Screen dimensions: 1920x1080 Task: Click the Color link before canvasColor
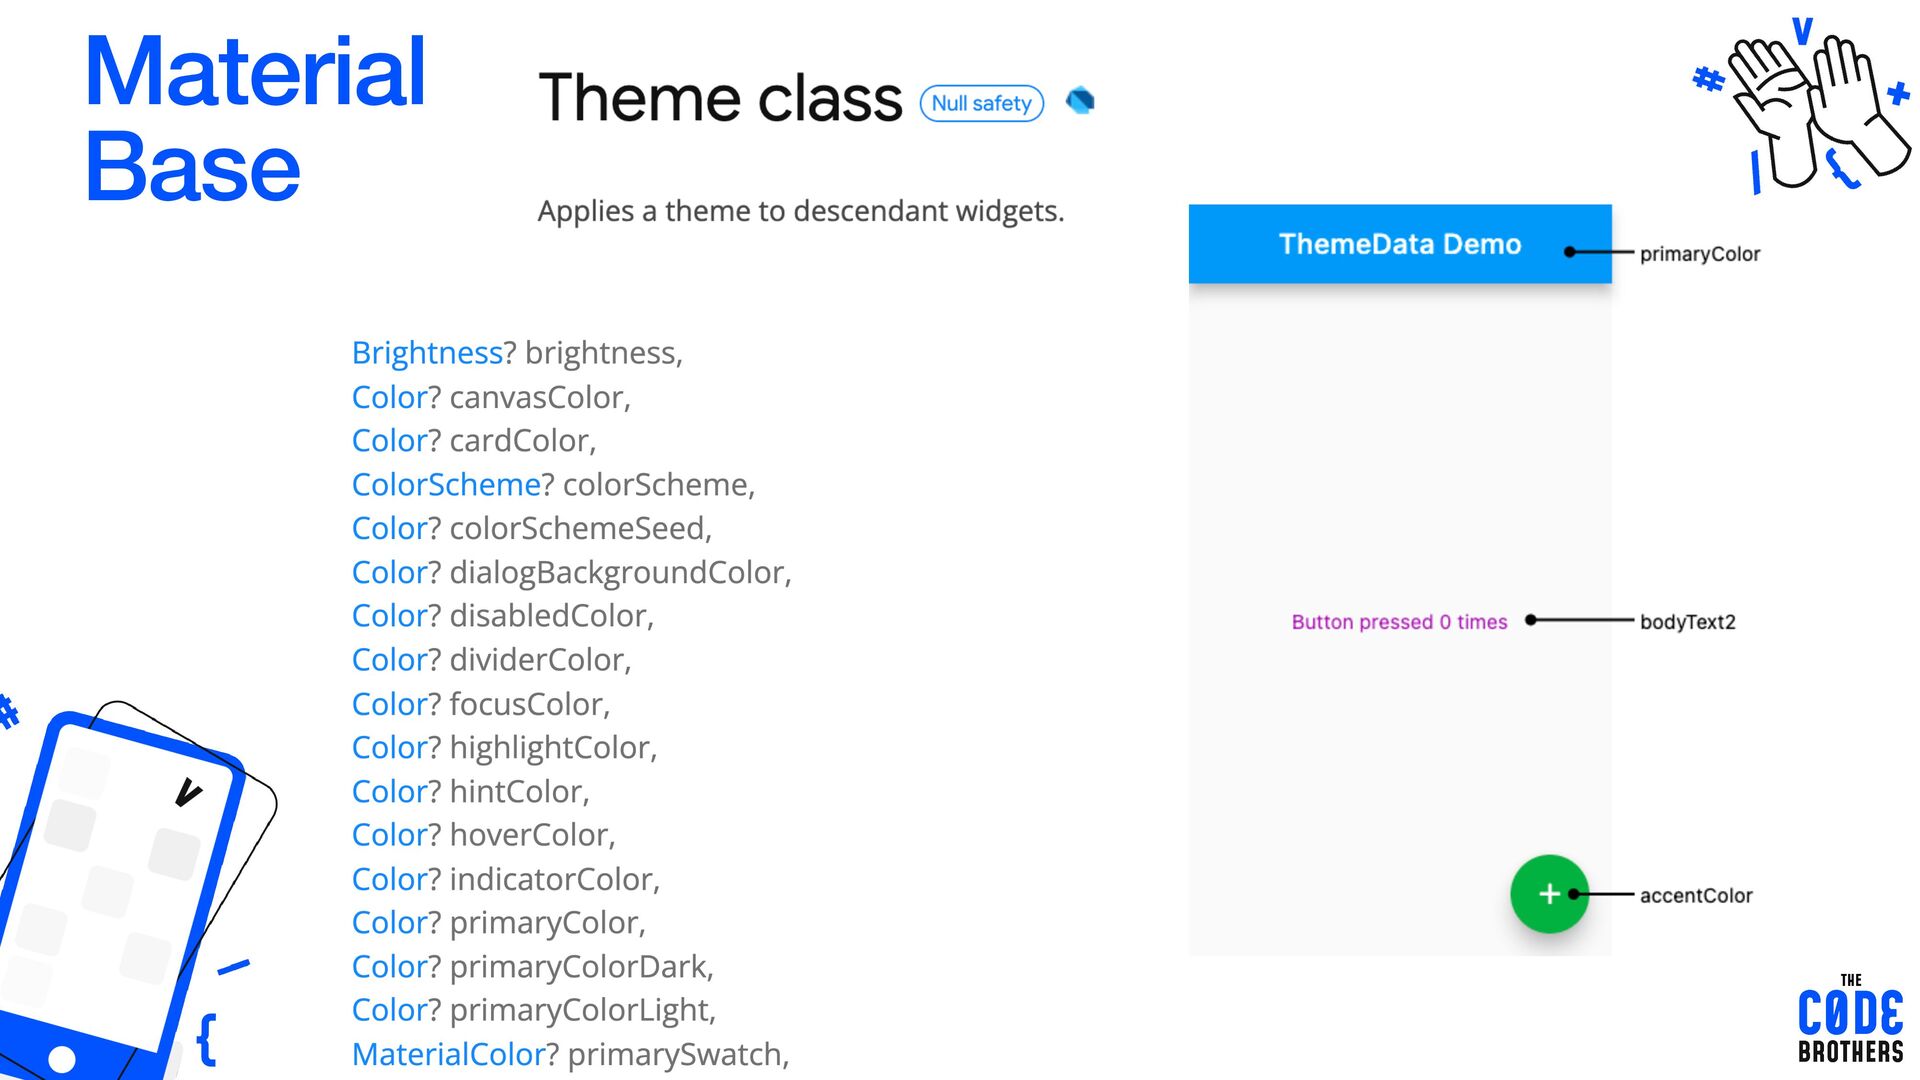(390, 397)
